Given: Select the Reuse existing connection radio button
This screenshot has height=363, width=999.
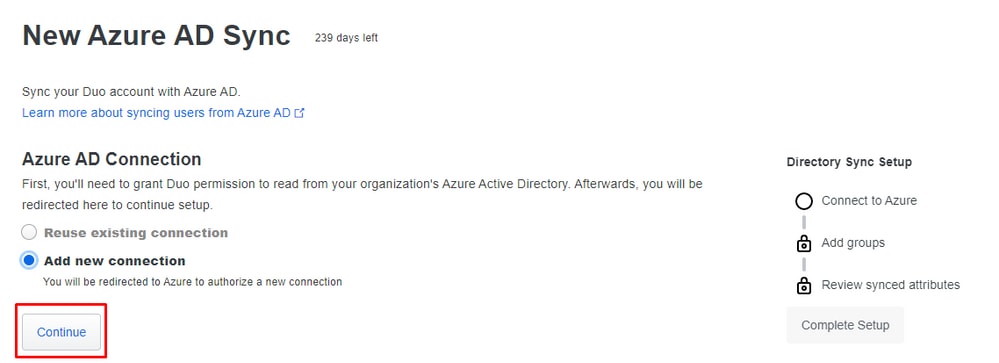Looking at the screenshot, I should [29, 232].
